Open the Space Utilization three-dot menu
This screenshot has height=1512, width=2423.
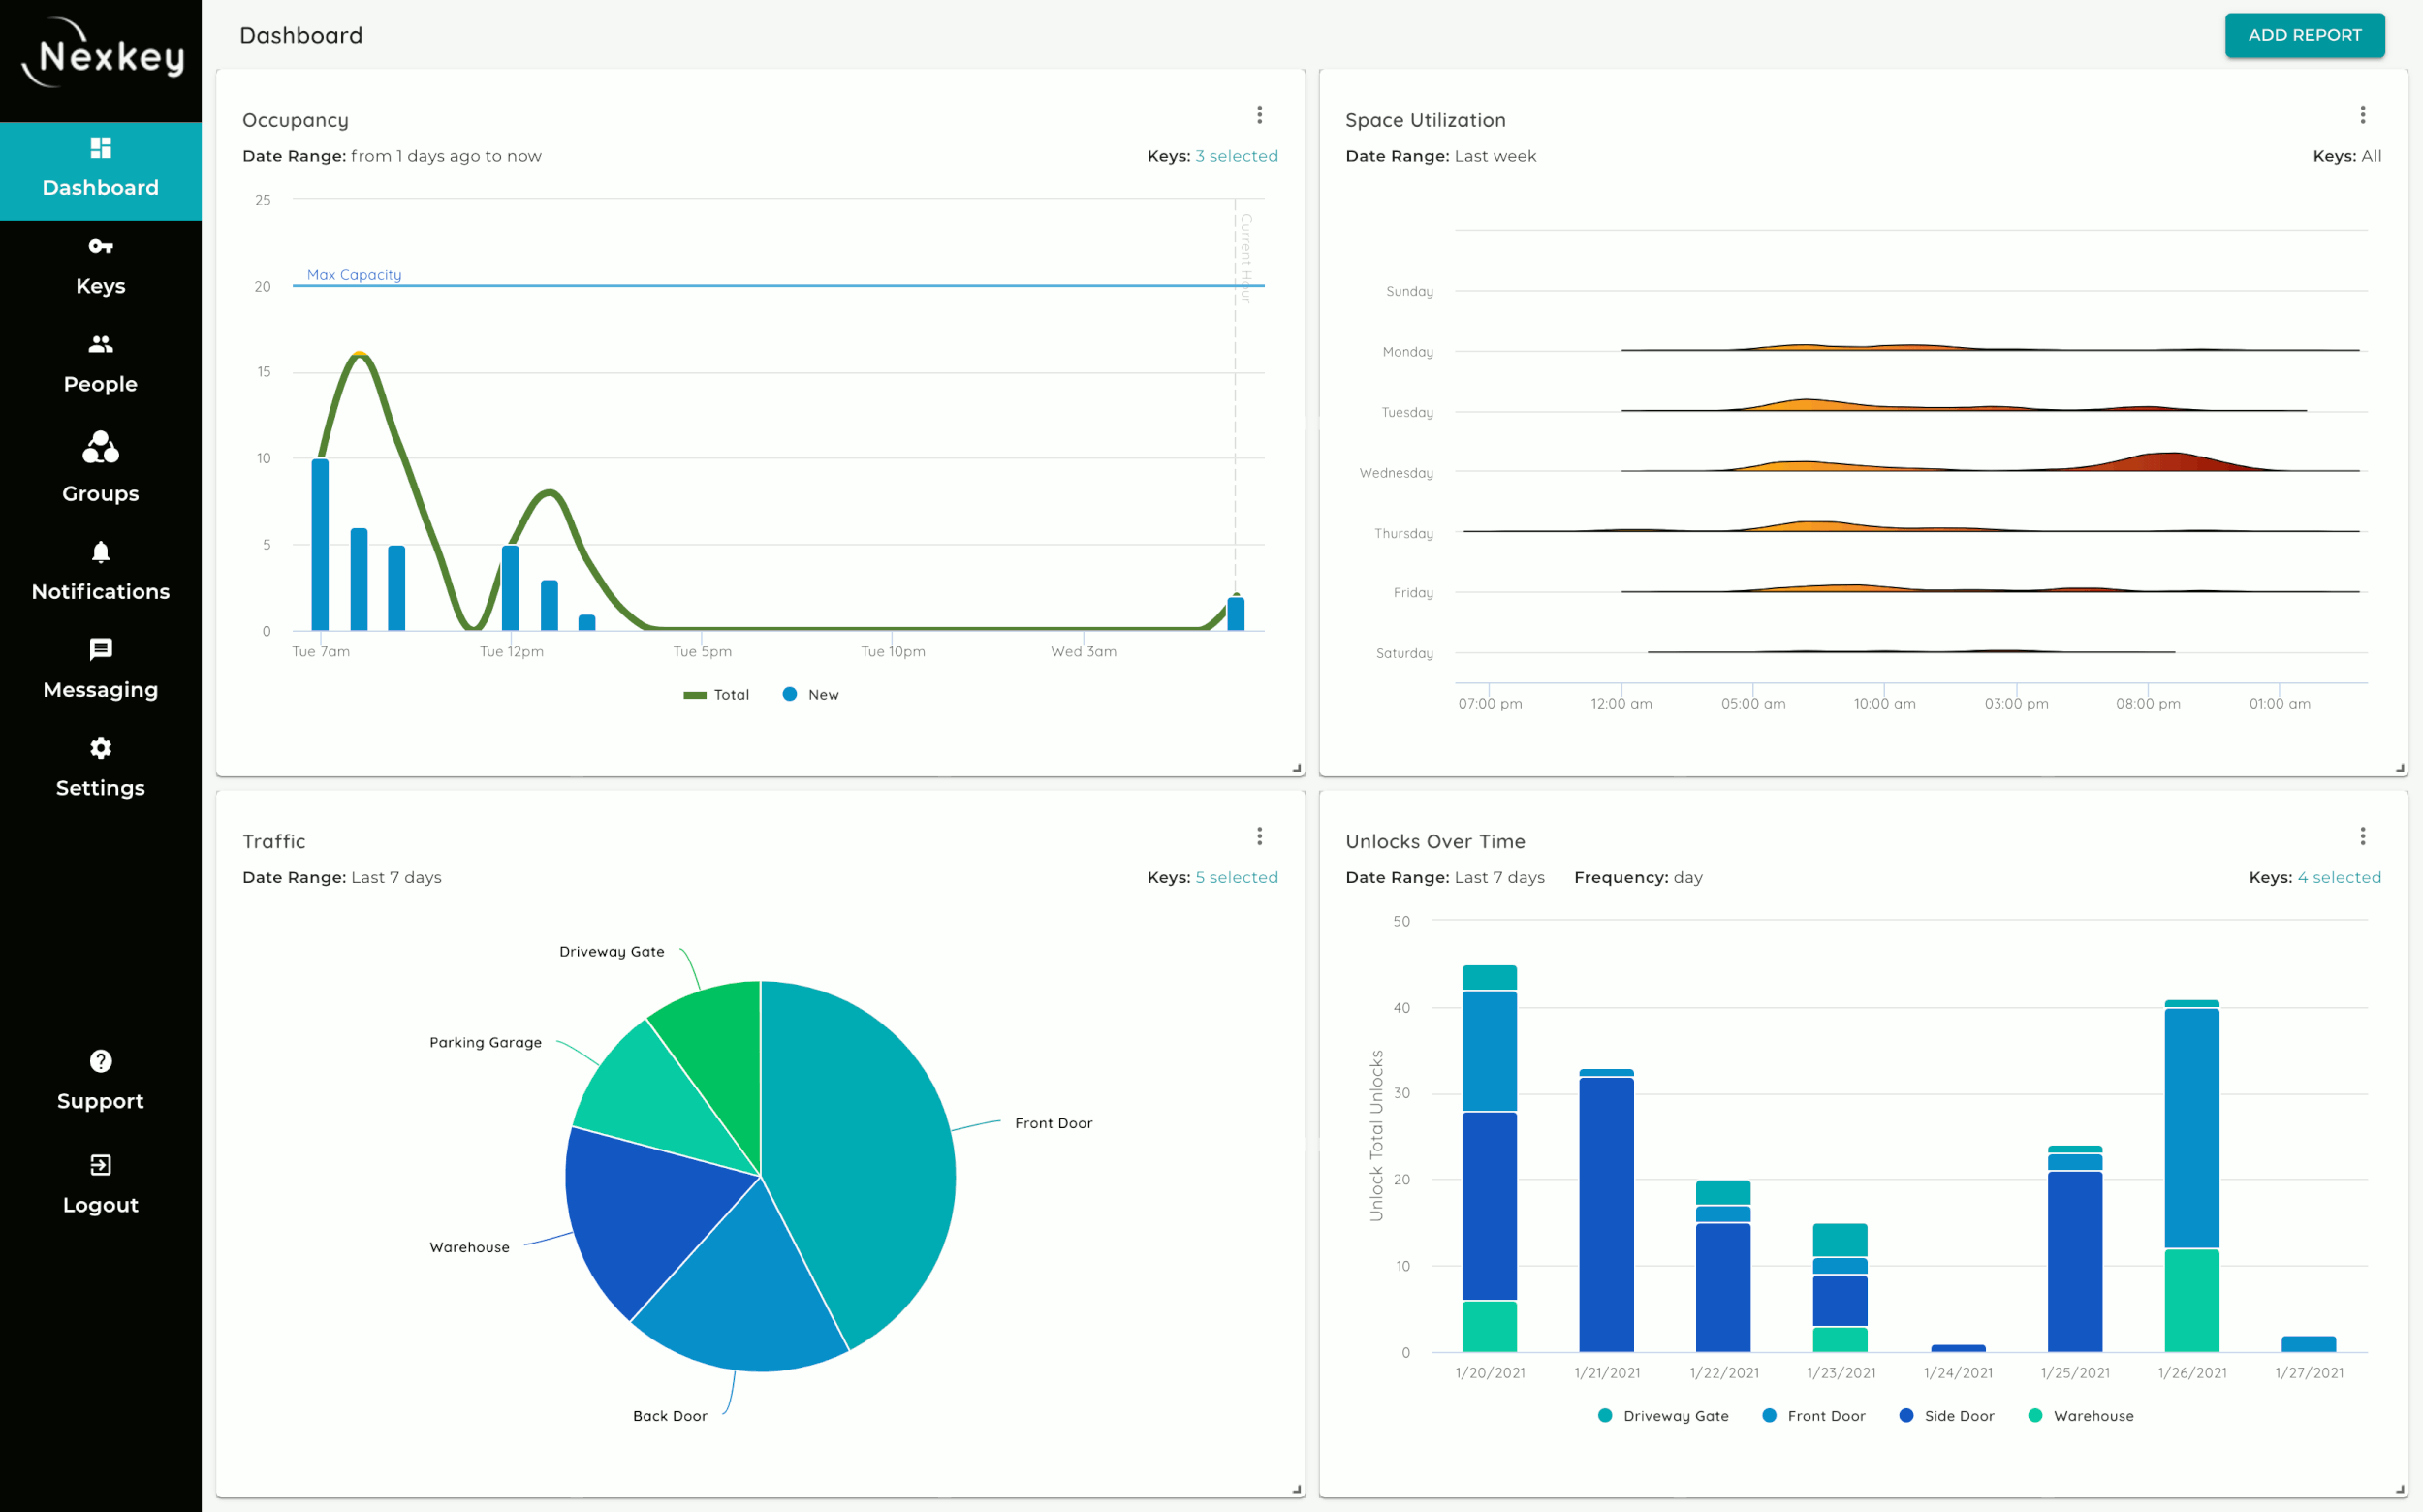click(2362, 115)
